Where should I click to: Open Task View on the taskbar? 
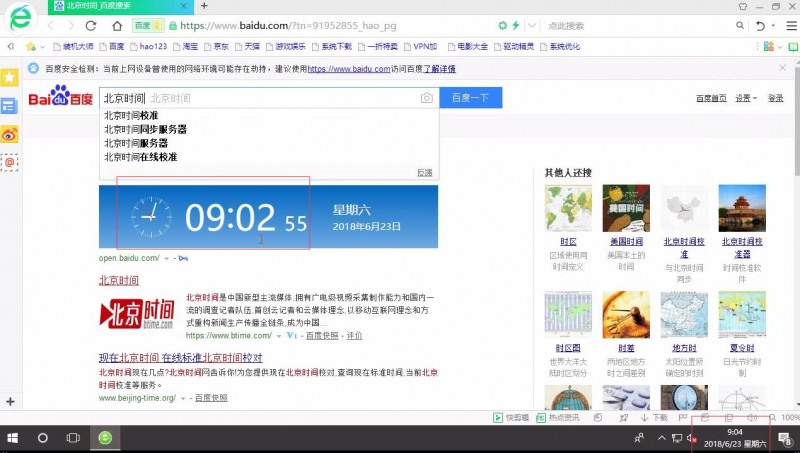(73, 438)
